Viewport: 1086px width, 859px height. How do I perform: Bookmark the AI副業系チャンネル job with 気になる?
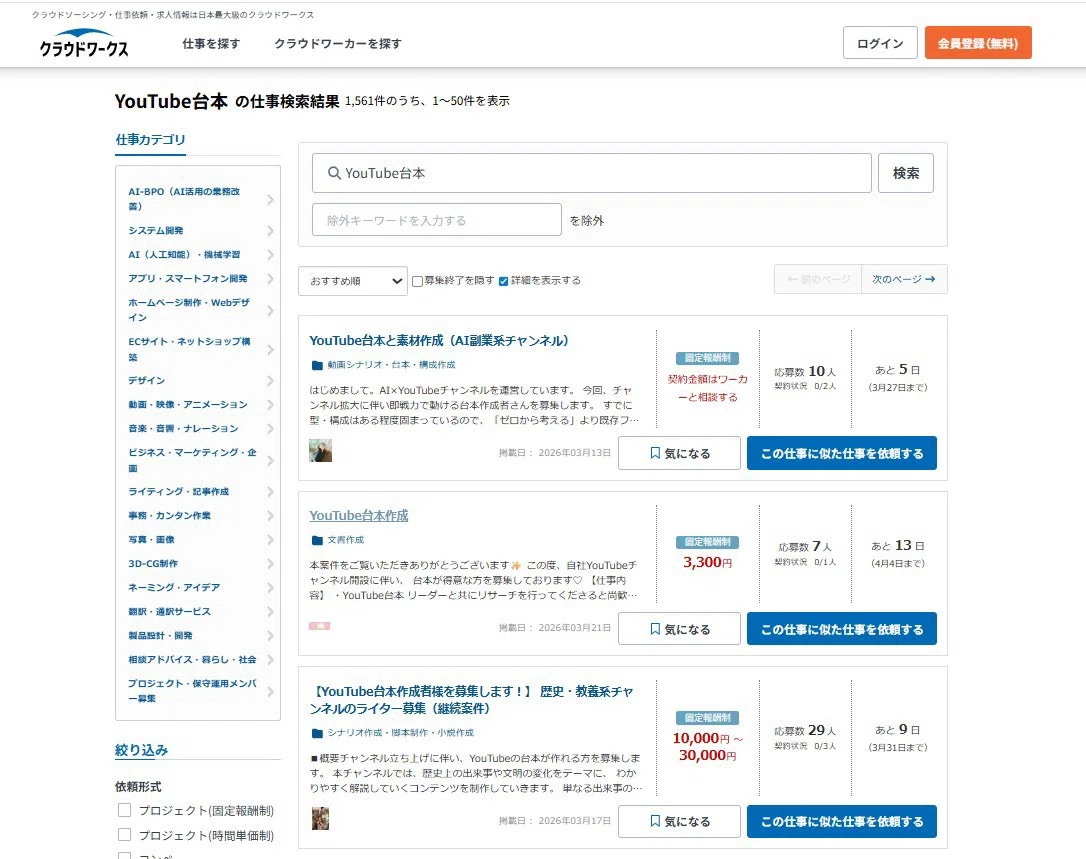[x=679, y=453]
